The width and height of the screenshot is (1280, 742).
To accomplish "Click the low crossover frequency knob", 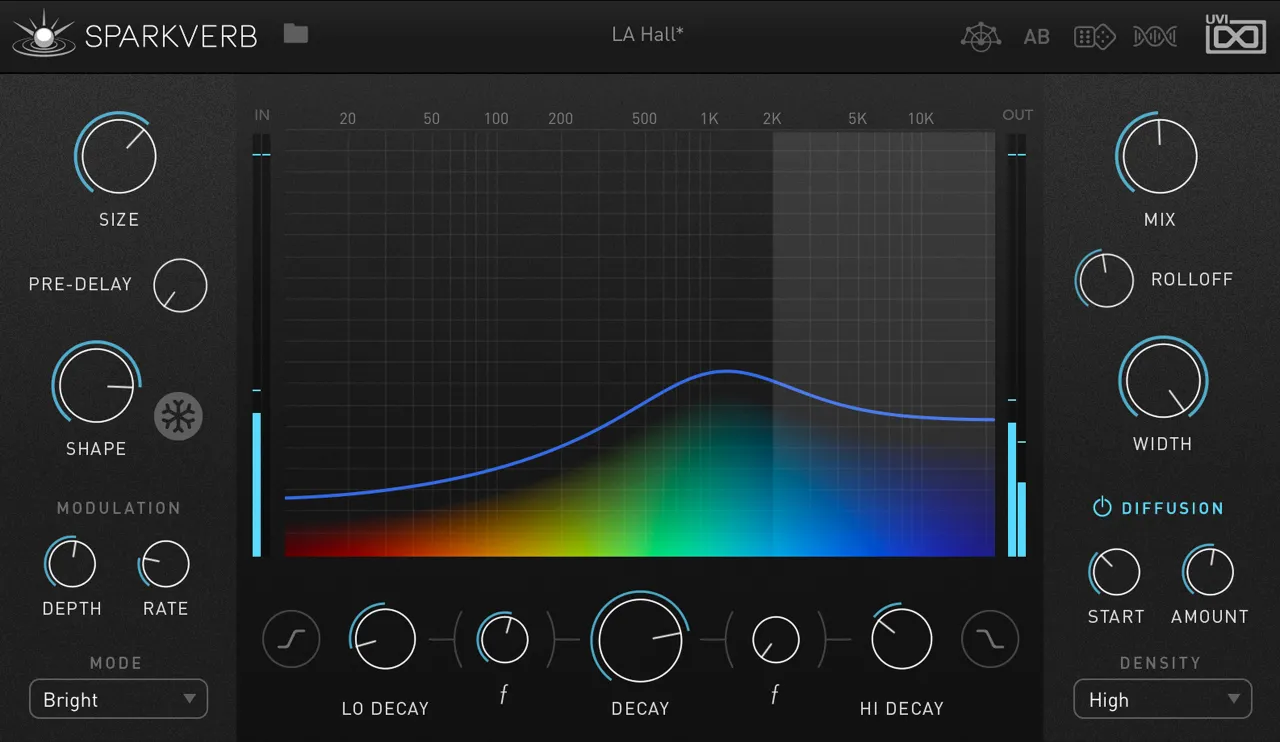I will coord(503,639).
